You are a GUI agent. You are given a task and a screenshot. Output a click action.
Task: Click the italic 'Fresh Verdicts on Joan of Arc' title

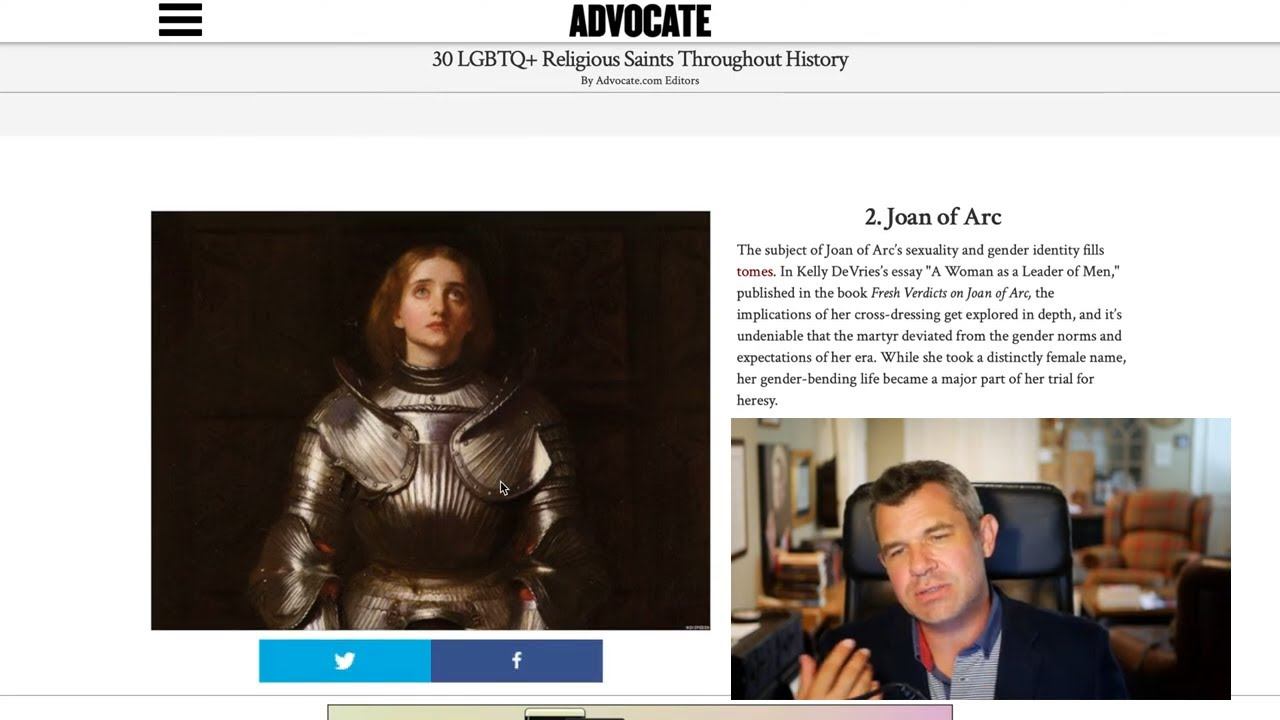pyautogui.click(x=951, y=293)
